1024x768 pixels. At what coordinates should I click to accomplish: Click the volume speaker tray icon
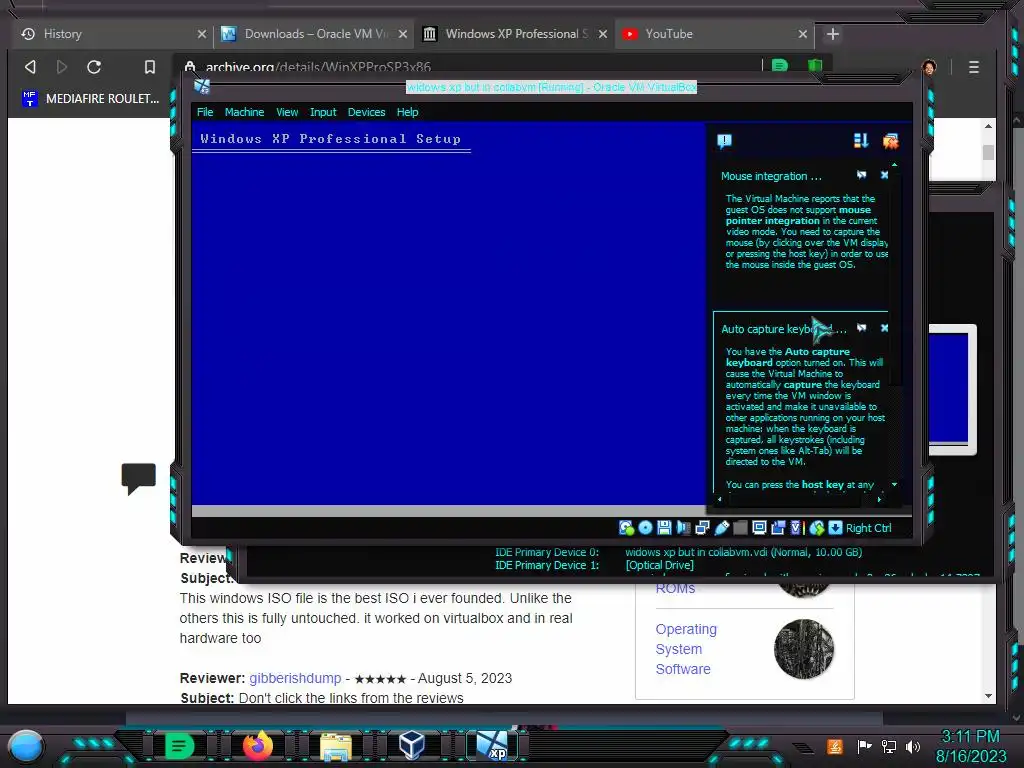click(913, 746)
